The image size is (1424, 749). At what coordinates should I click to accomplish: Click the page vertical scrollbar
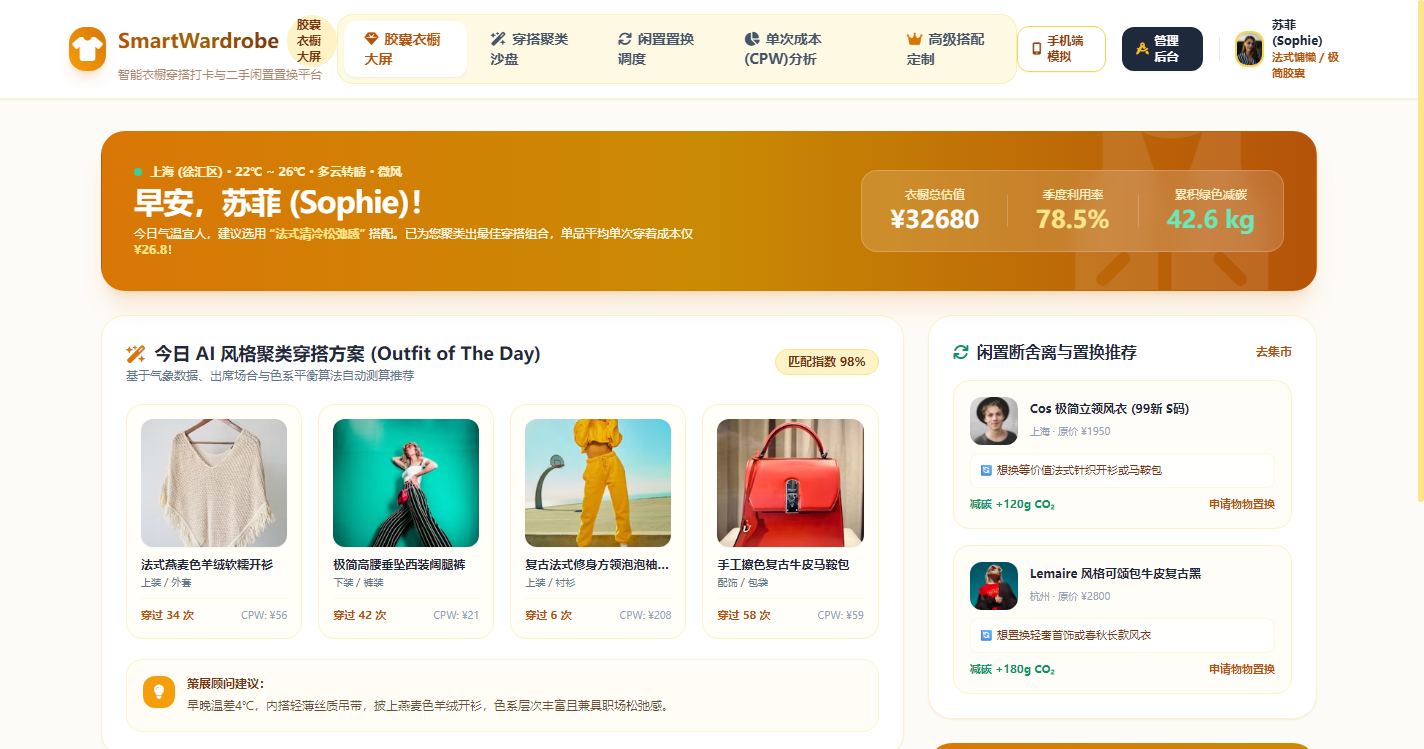[1420, 250]
